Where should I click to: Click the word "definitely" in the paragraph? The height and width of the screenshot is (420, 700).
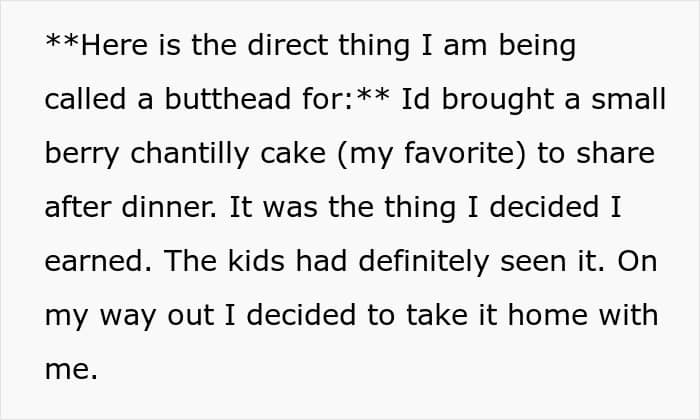click(424, 262)
